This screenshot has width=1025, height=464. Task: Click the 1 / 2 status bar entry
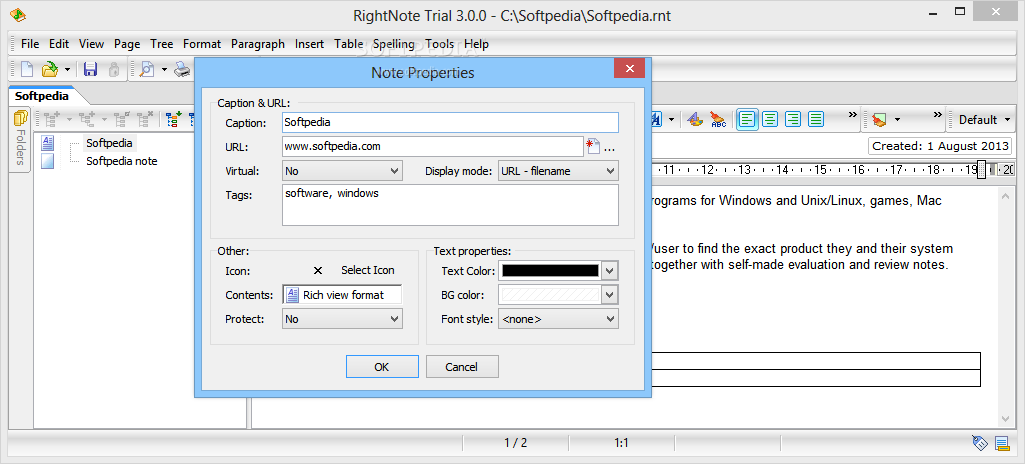pos(515,443)
